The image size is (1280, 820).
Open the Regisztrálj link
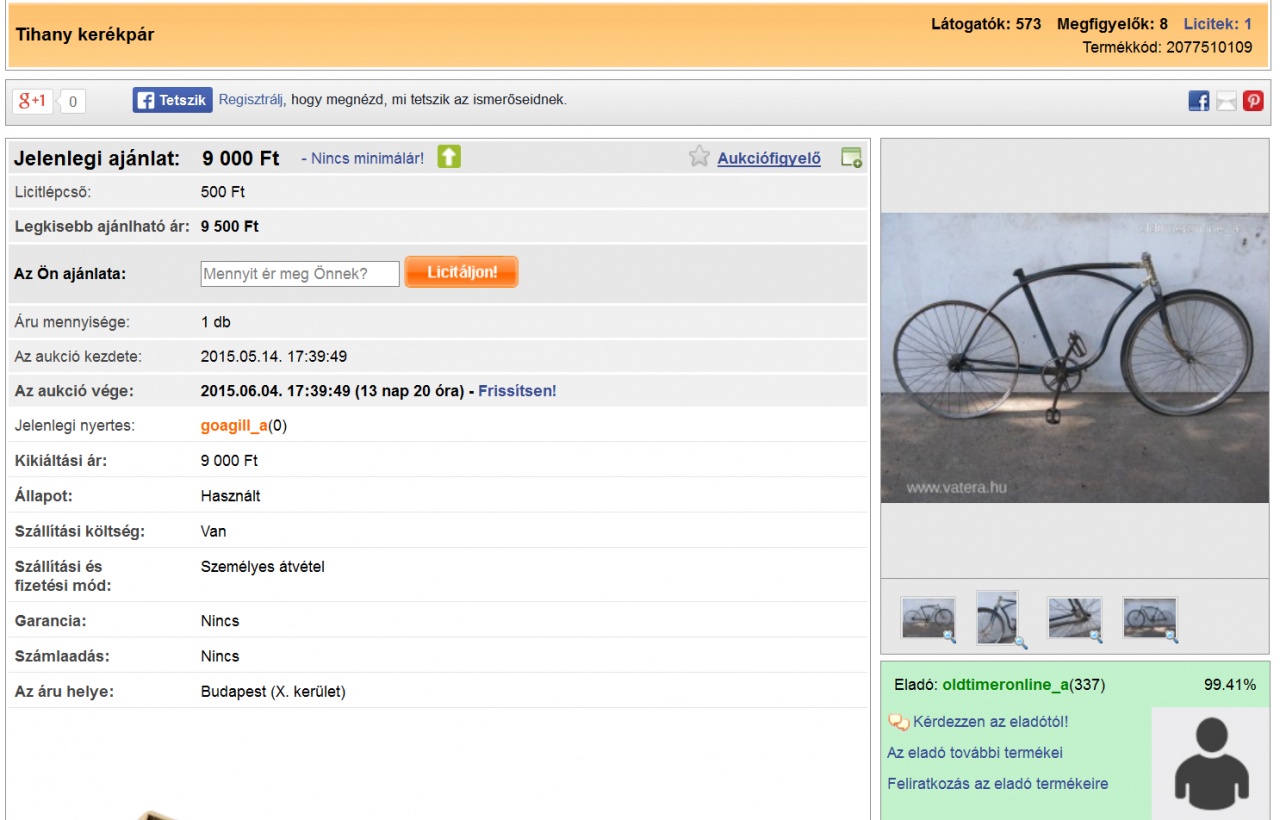coord(252,100)
